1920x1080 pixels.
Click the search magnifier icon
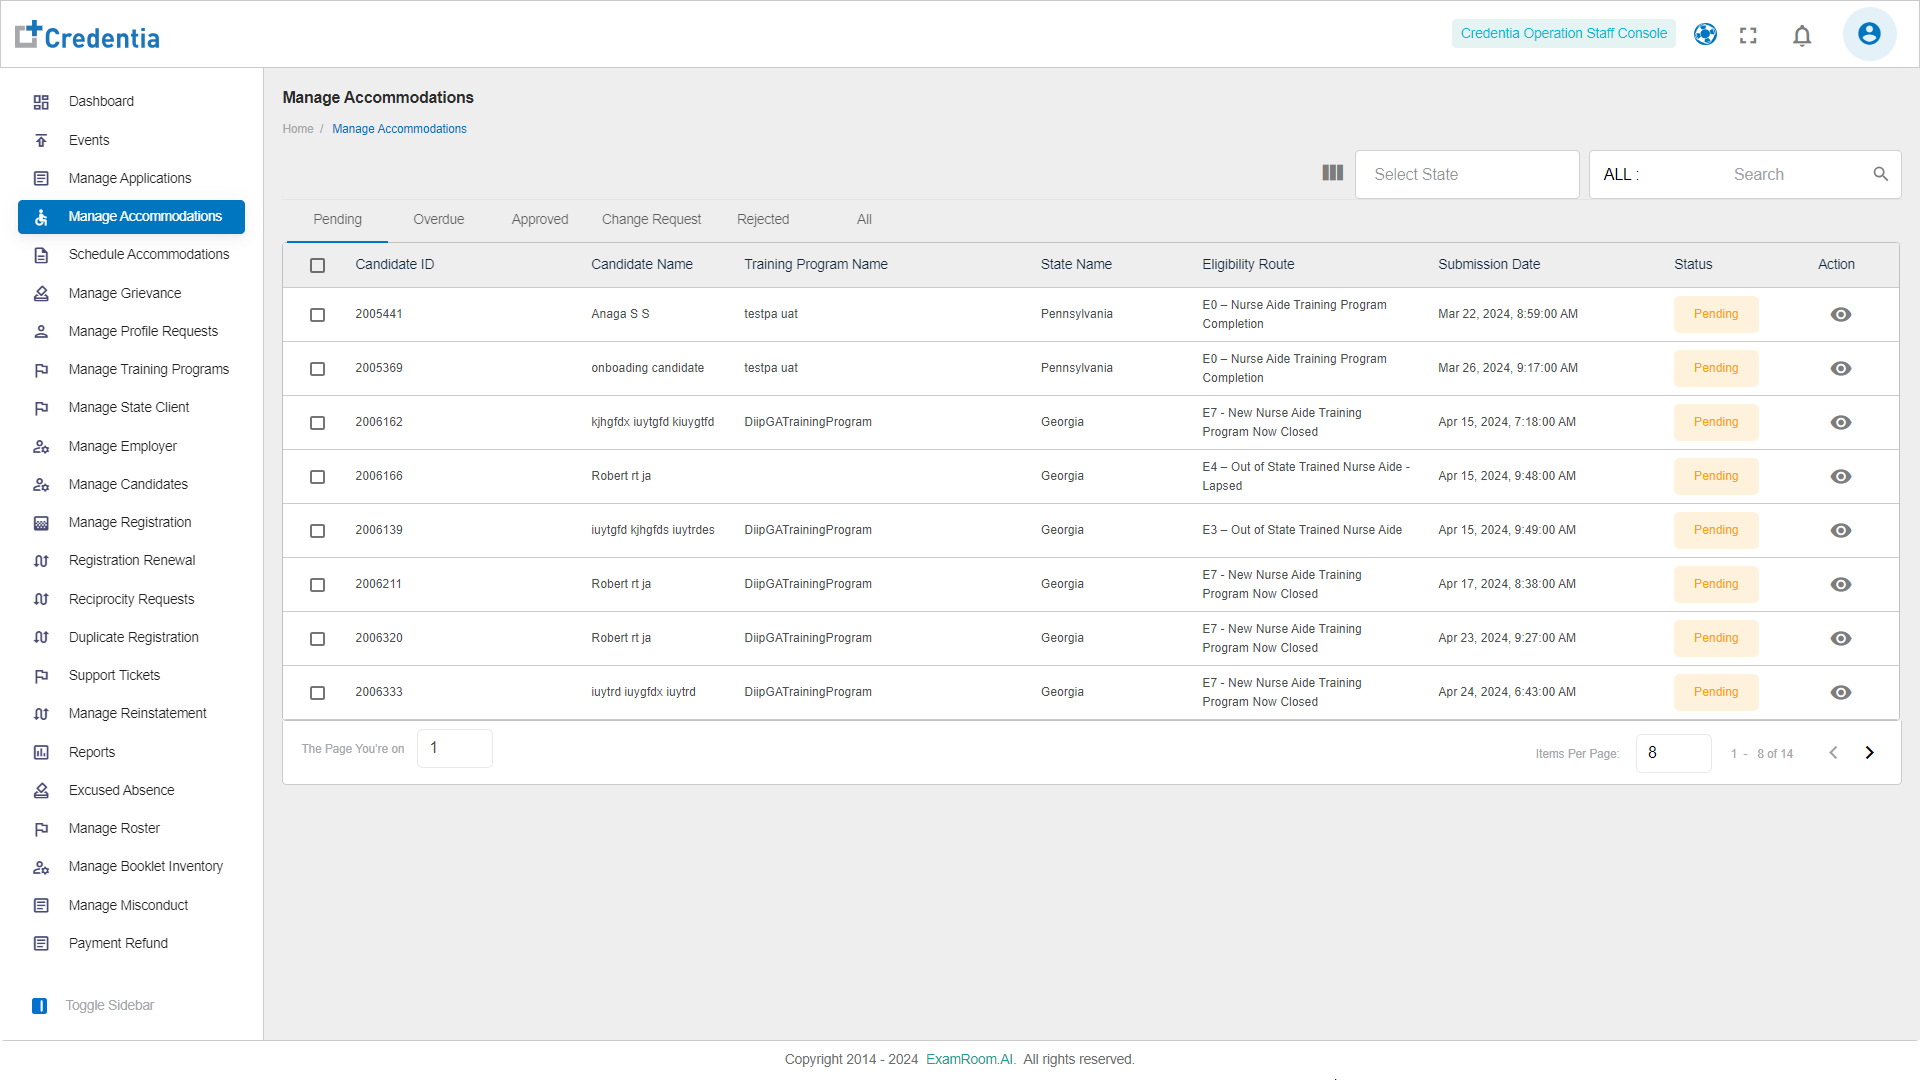coord(1880,174)
